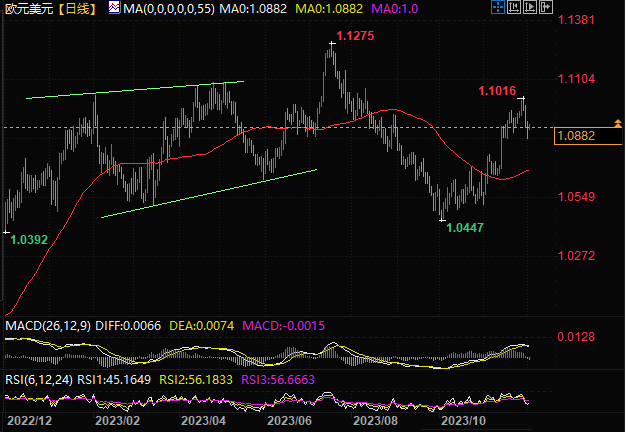Image resolution: width=625 pixels, height=432 pixels.
Task: Select the 1.1016 recent high label
Action: pos(497,91)
